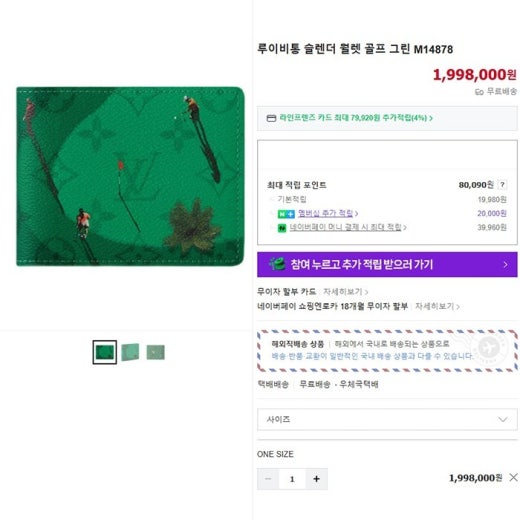Click the green Naver Pay N icon
Viewport: 520px width, 520px height.
coord(282,228)
